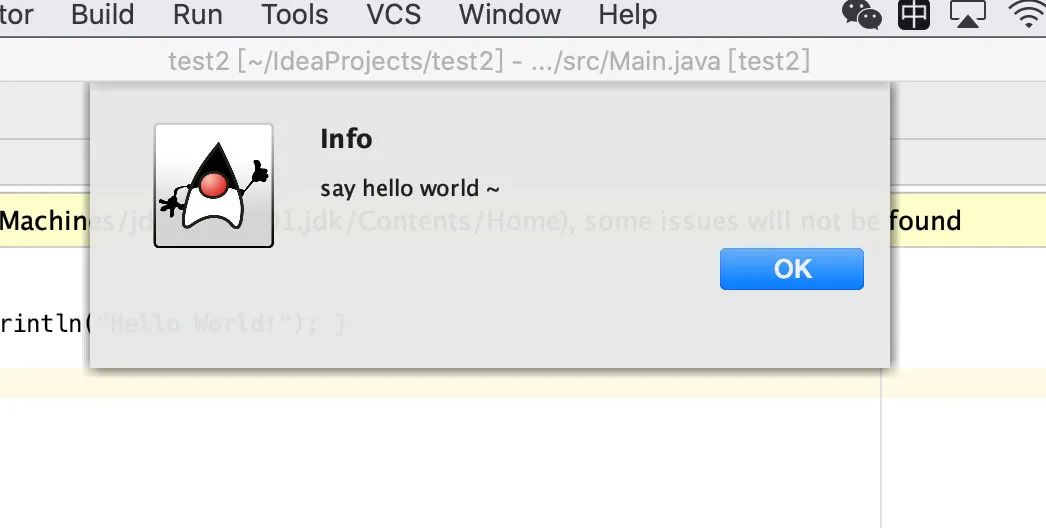
Task: Open the Tools menu
Action: [294, 15]
